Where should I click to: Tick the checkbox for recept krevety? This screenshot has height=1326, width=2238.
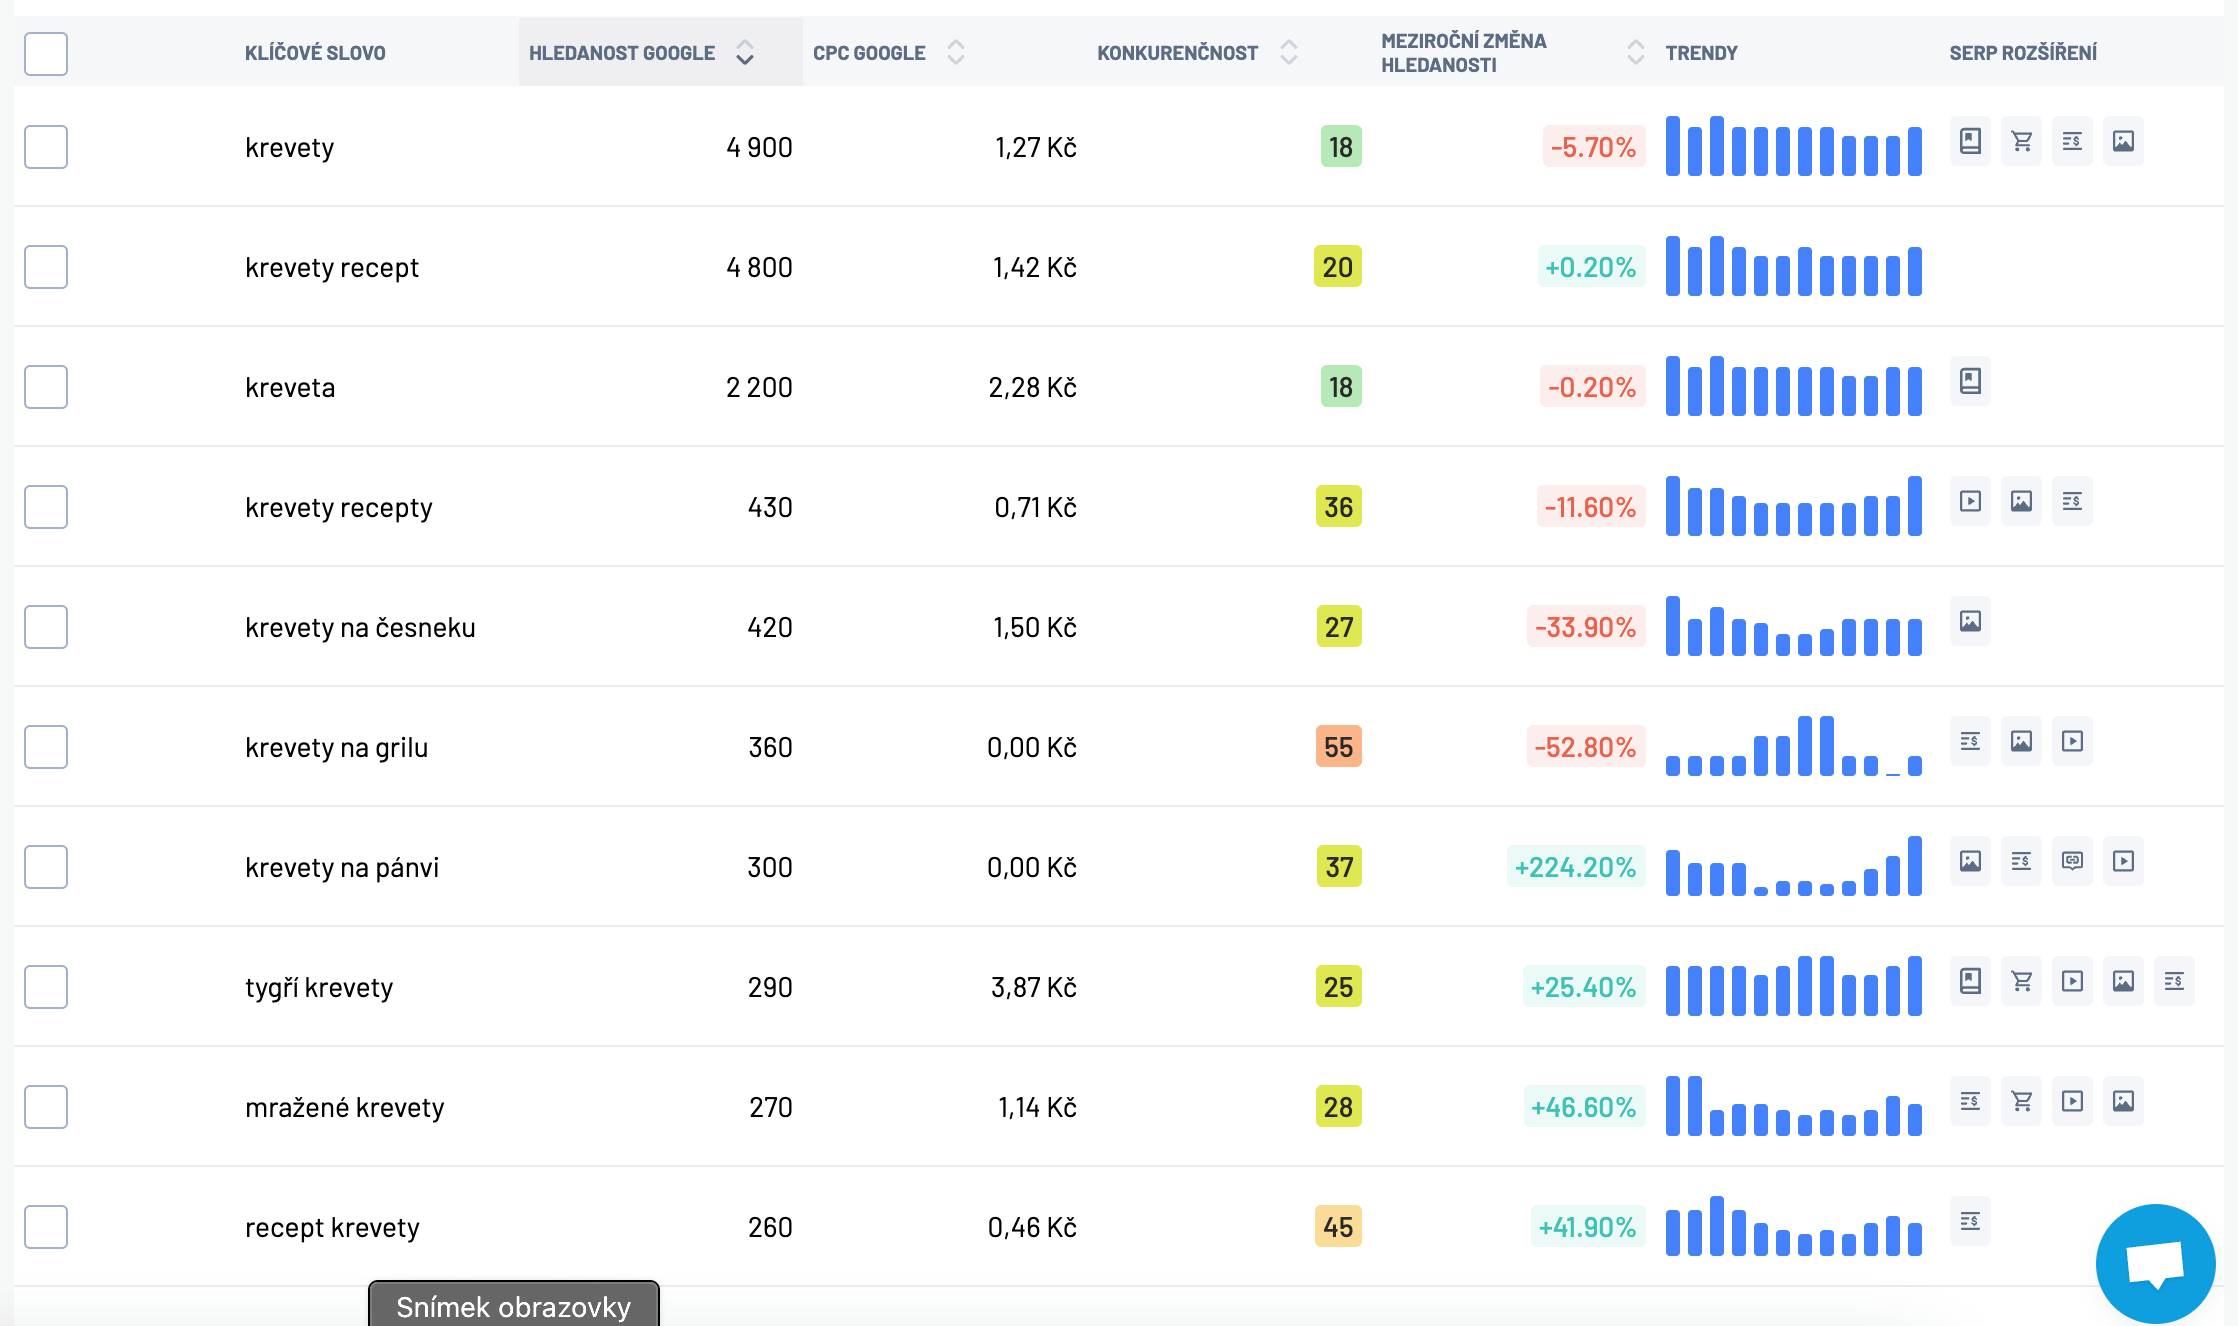[46, 1227]
